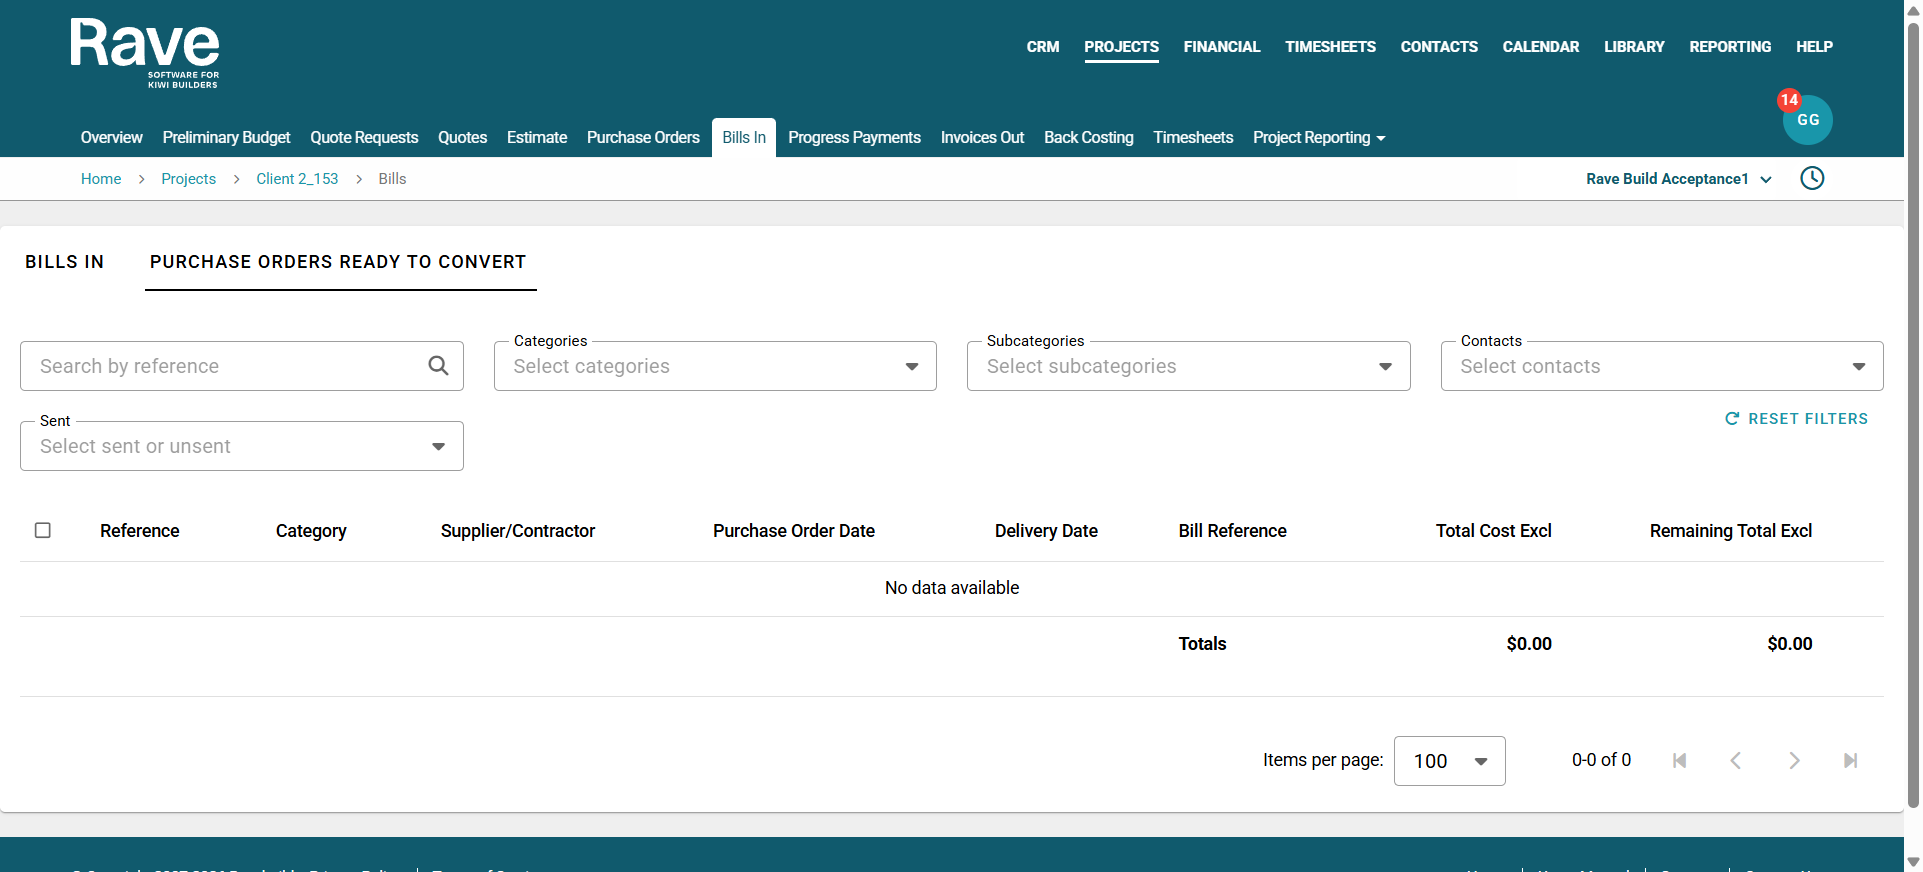Click the clock history icon
Screen dimensions: 1923x872
coord(1812,178)
